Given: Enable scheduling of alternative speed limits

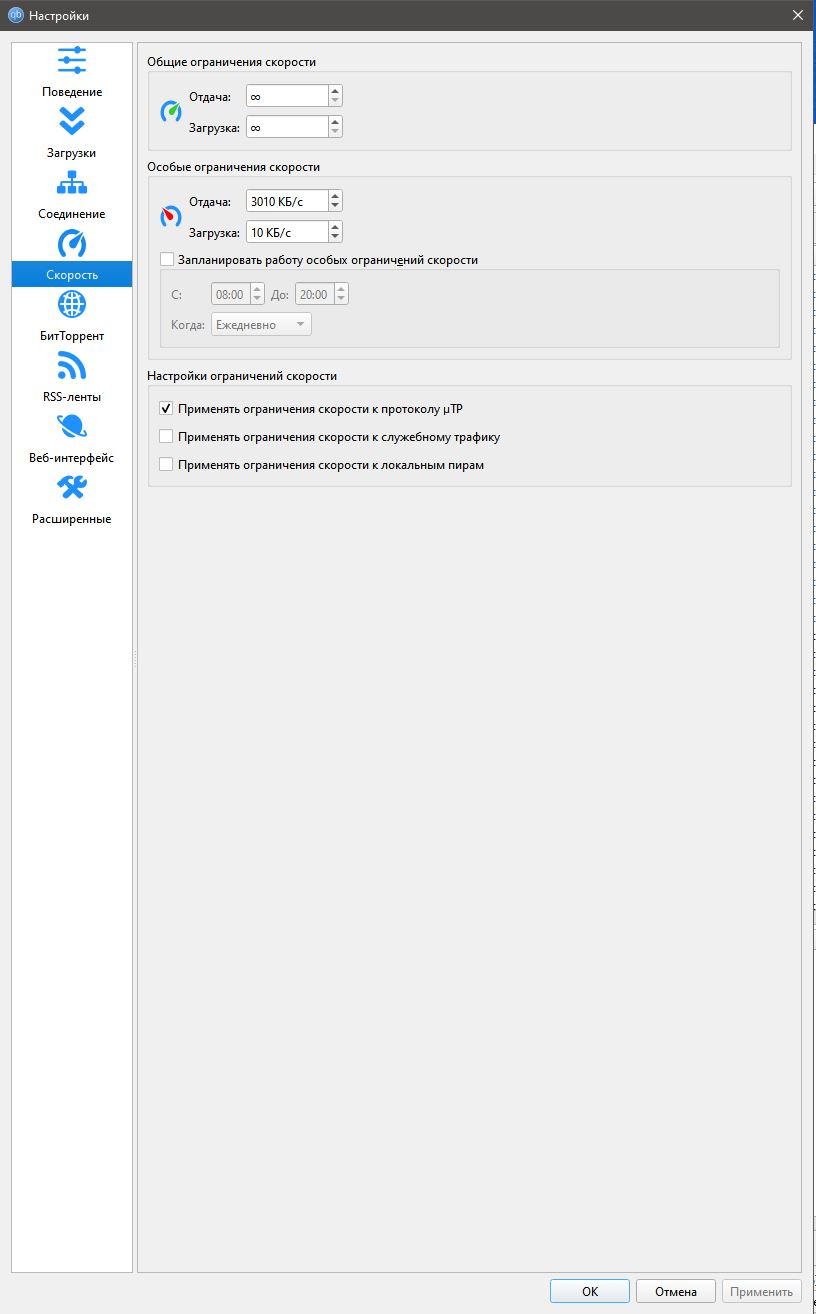Looking at the screenshot, I should point(167,260).
